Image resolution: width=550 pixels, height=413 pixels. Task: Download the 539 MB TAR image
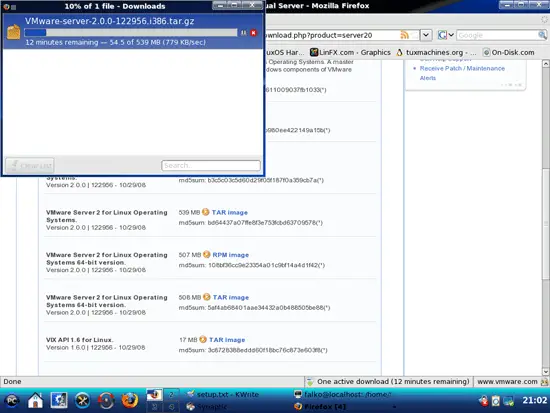tap(229, 212)
